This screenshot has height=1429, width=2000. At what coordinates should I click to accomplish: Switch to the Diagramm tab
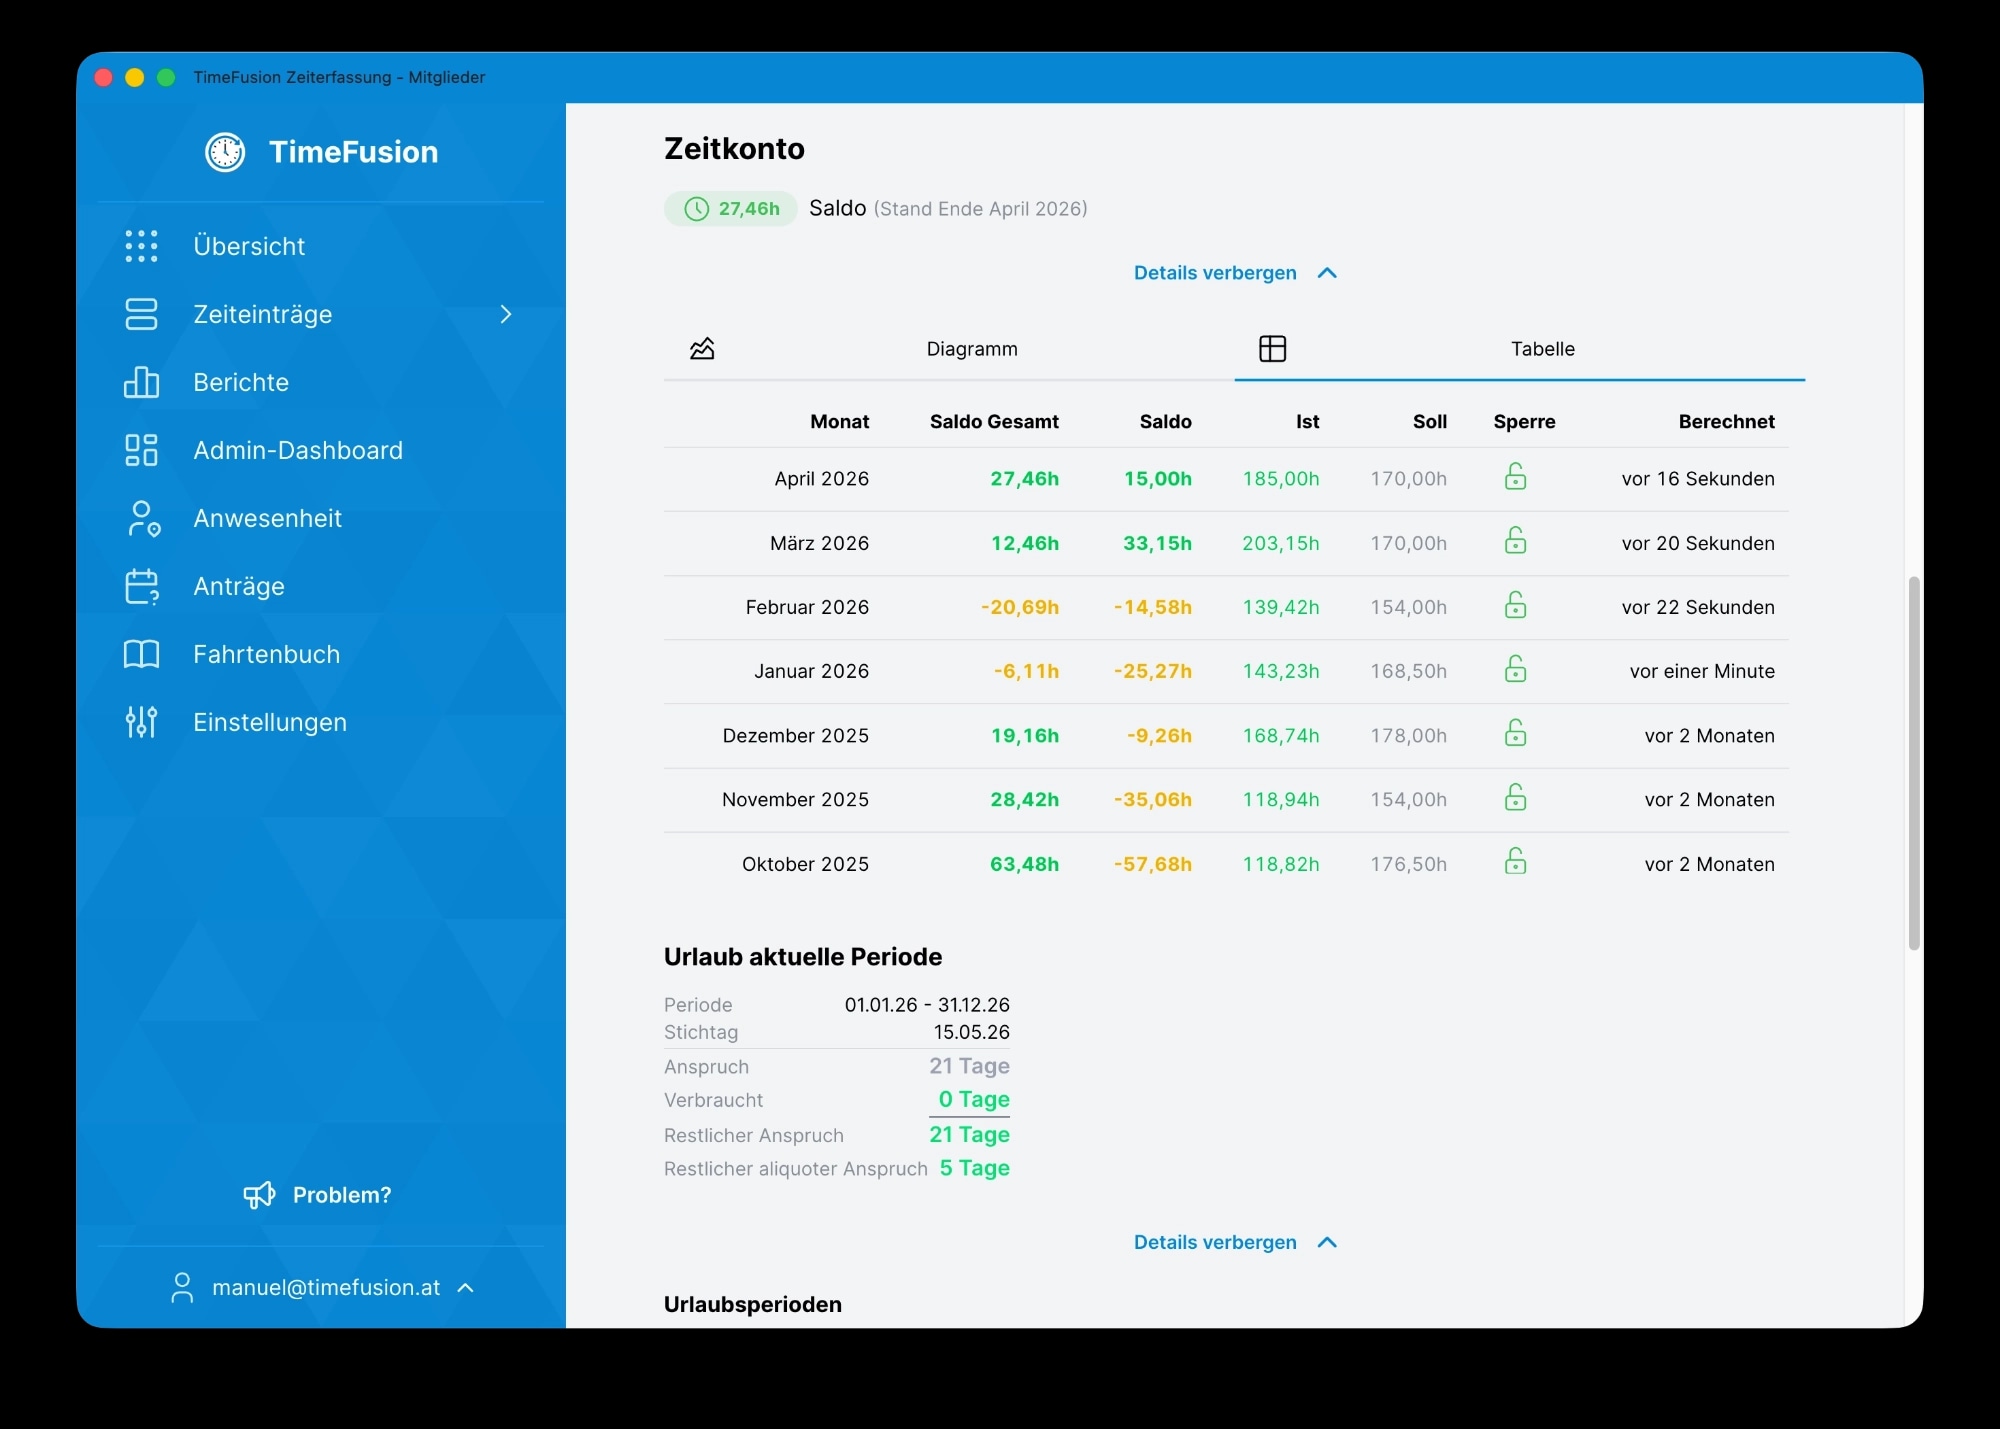click(x=949, y=349)
